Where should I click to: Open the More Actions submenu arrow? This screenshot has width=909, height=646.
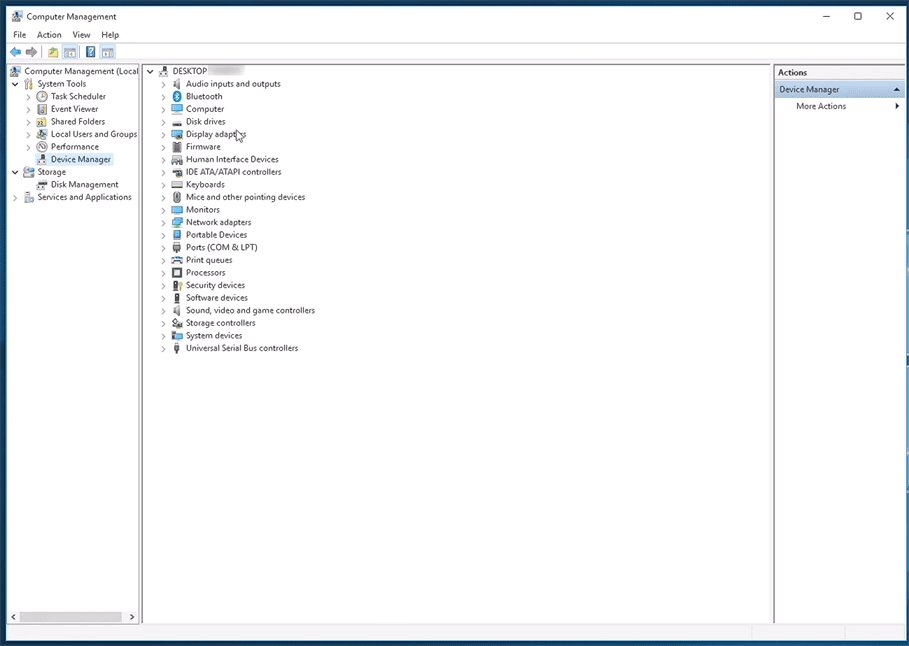897,106
